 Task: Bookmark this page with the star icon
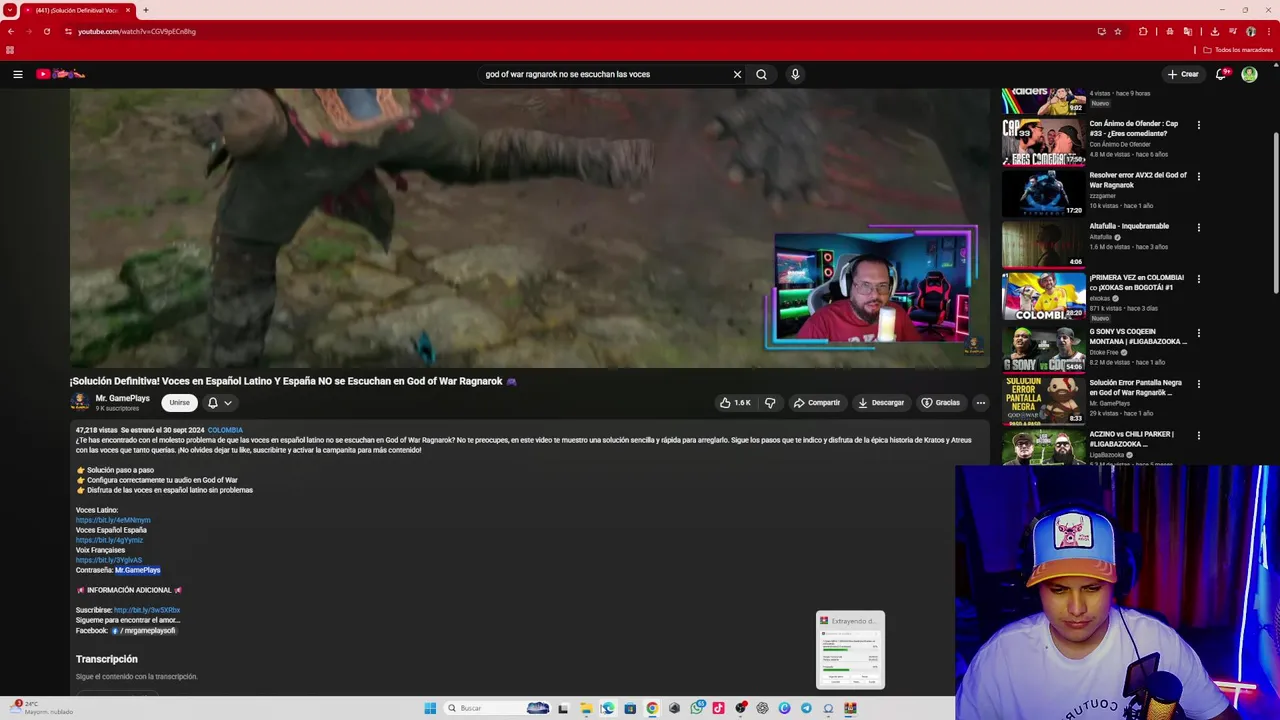pos(1118,31)
